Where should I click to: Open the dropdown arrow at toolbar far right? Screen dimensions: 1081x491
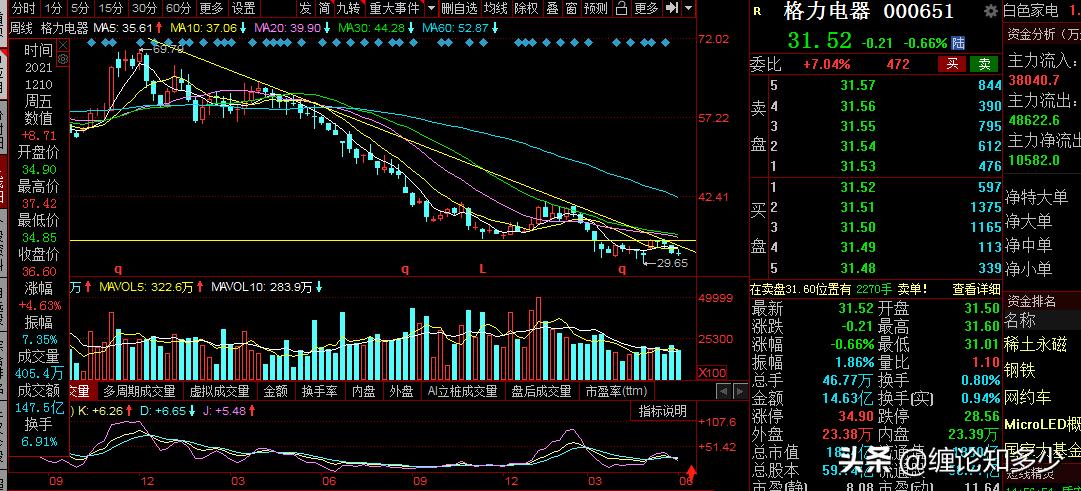point(687,8)
